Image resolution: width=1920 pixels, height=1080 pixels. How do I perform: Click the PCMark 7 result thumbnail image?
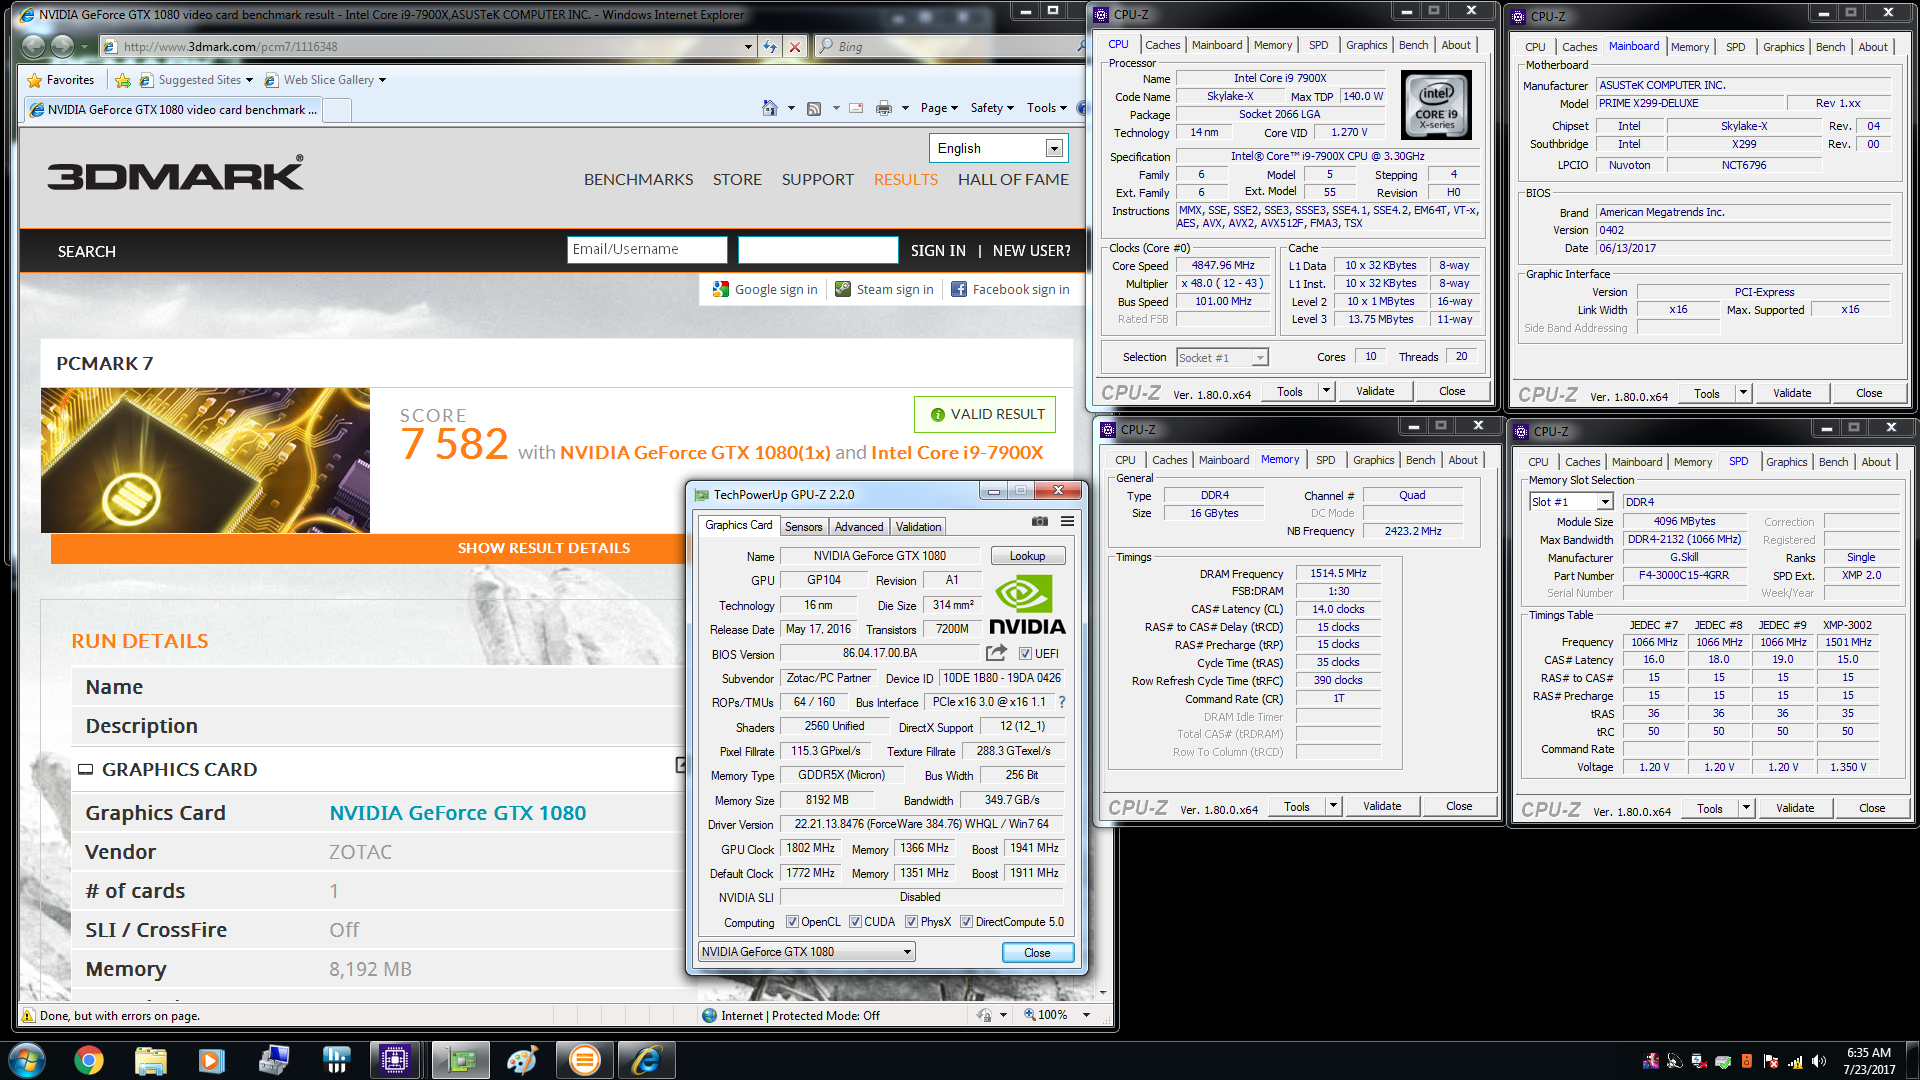coord(205,460)
